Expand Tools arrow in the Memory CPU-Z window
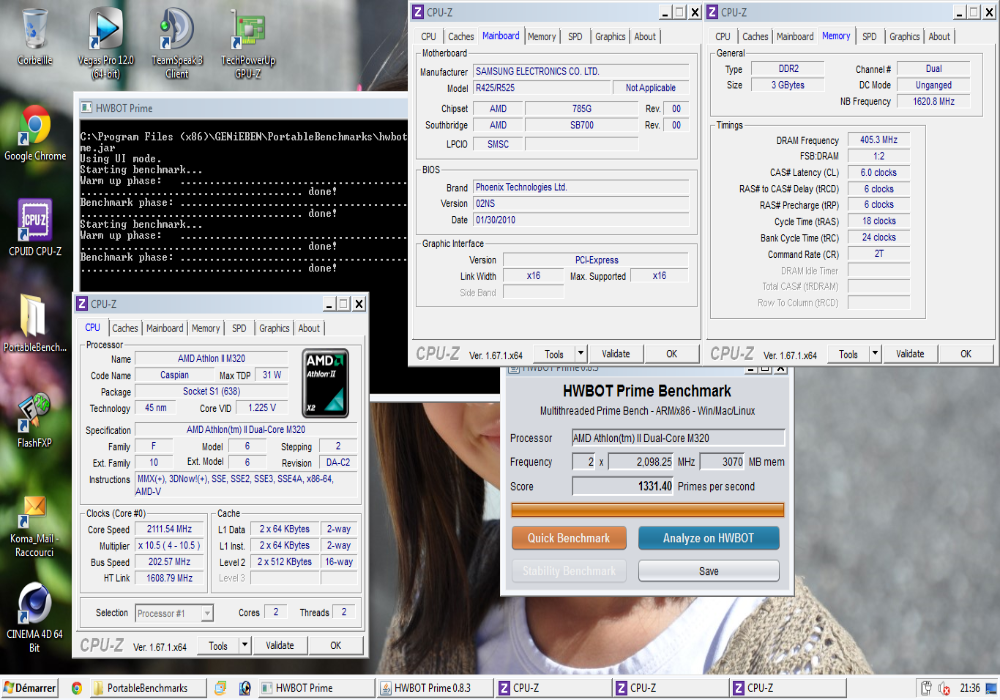 pyautogui.click(x=875, y=353)
